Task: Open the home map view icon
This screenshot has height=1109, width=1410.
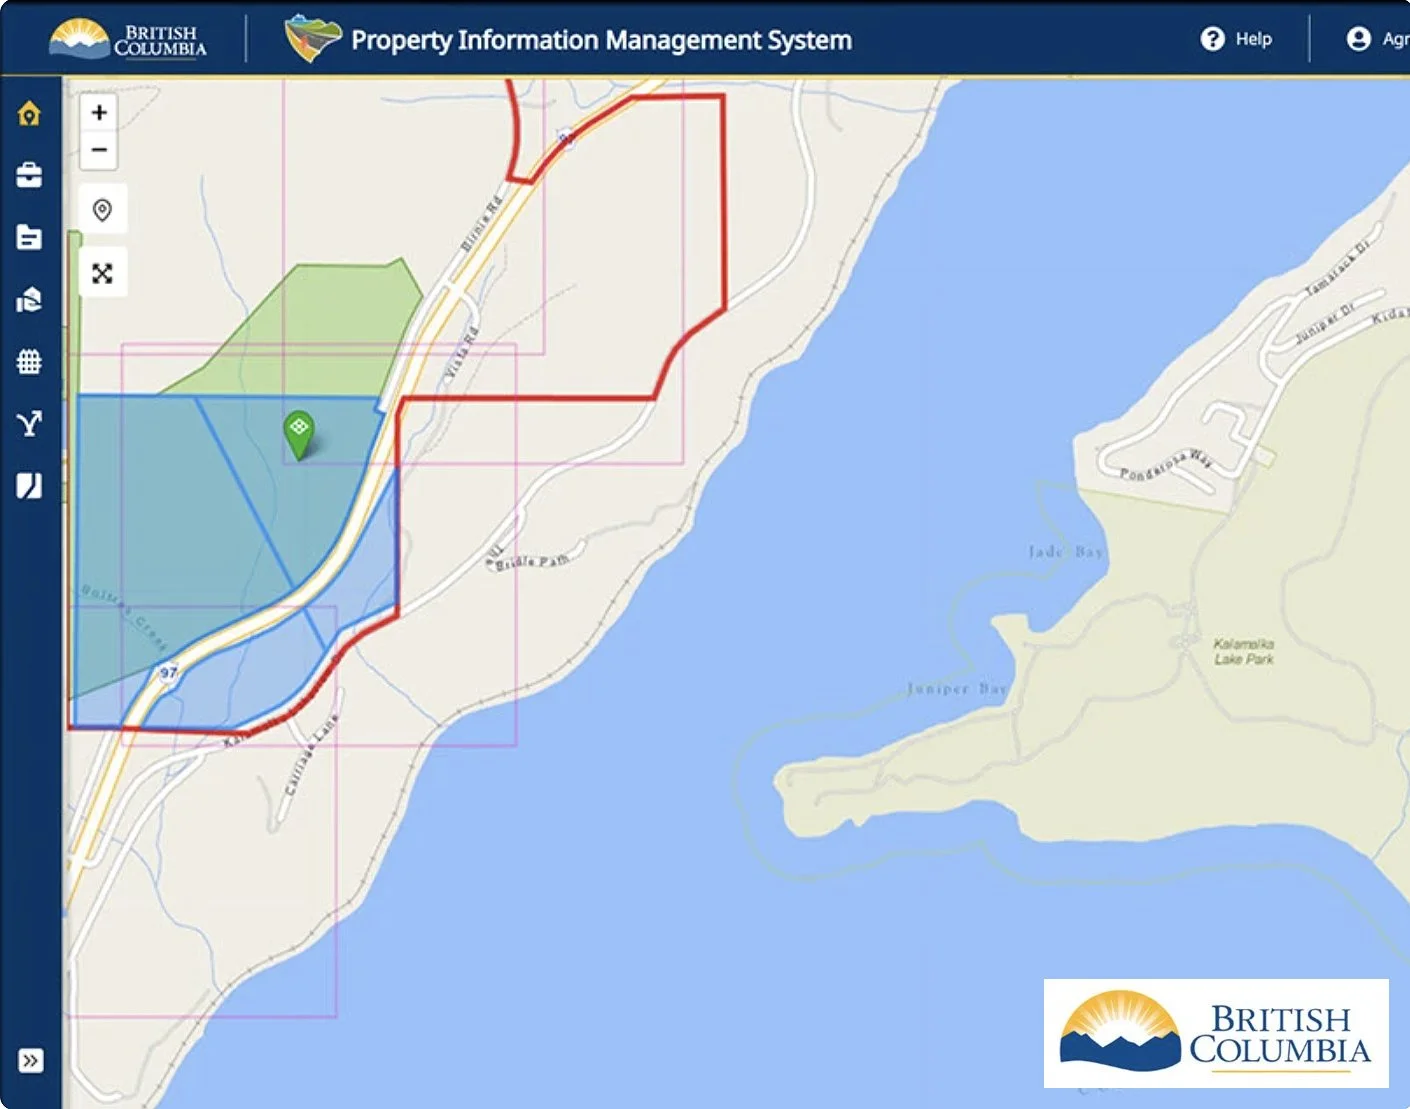Action: [x=29, y=114]
